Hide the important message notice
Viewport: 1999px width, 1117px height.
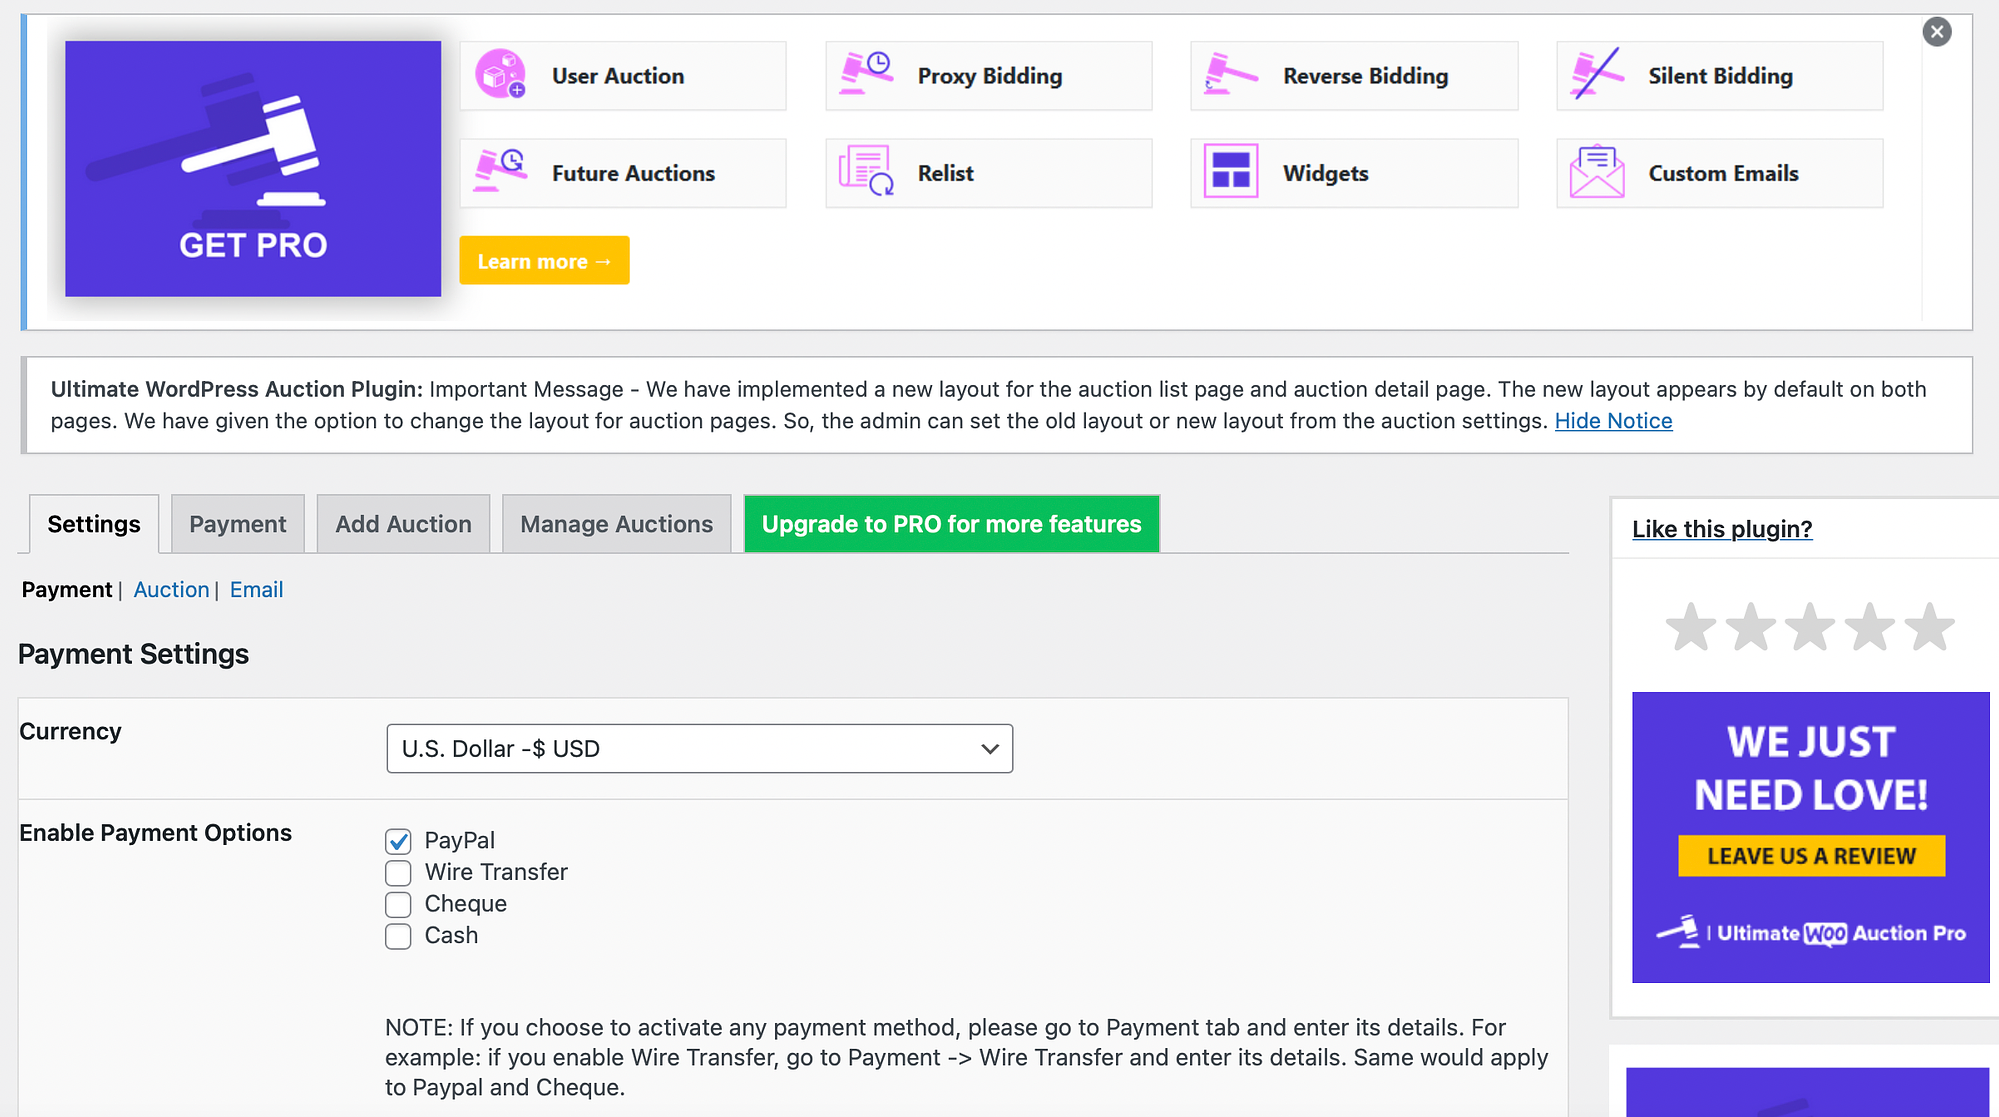pyautogui.click(x=1612, y=420)
